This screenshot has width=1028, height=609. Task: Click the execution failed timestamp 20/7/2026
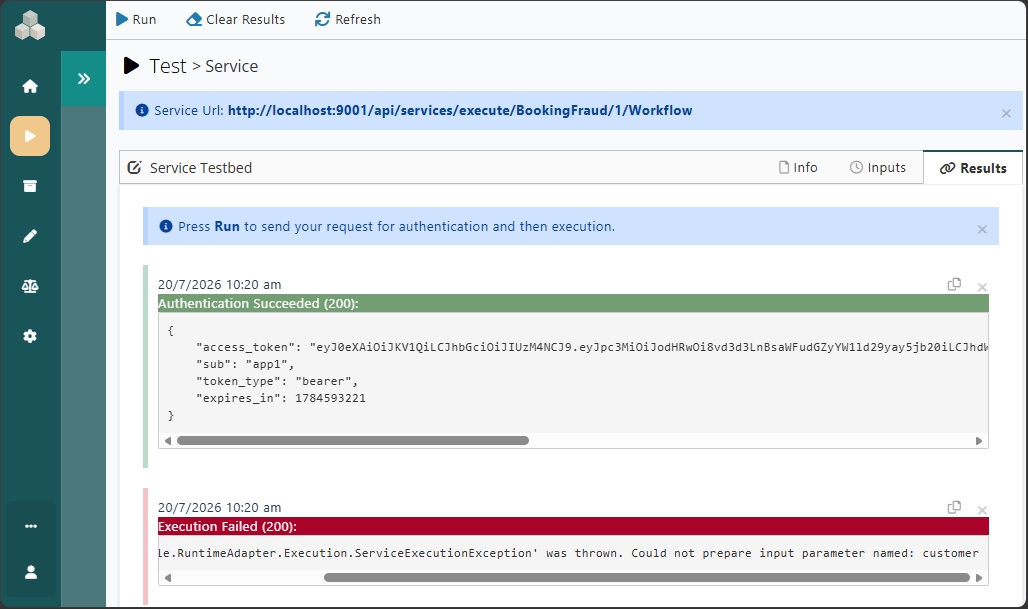pos(220,507)
